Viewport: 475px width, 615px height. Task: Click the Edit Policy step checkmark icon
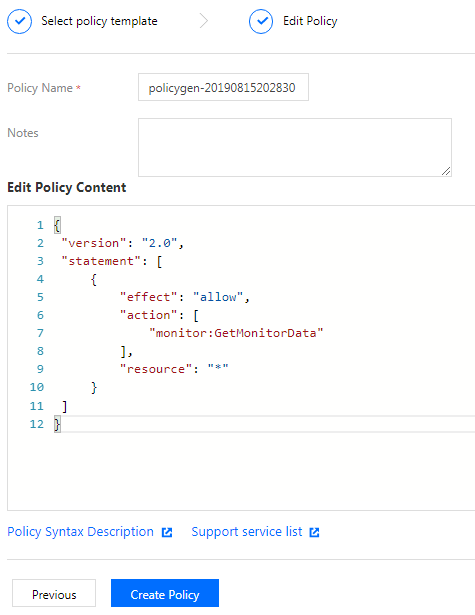pyautogui.click(x=261, y=21)
